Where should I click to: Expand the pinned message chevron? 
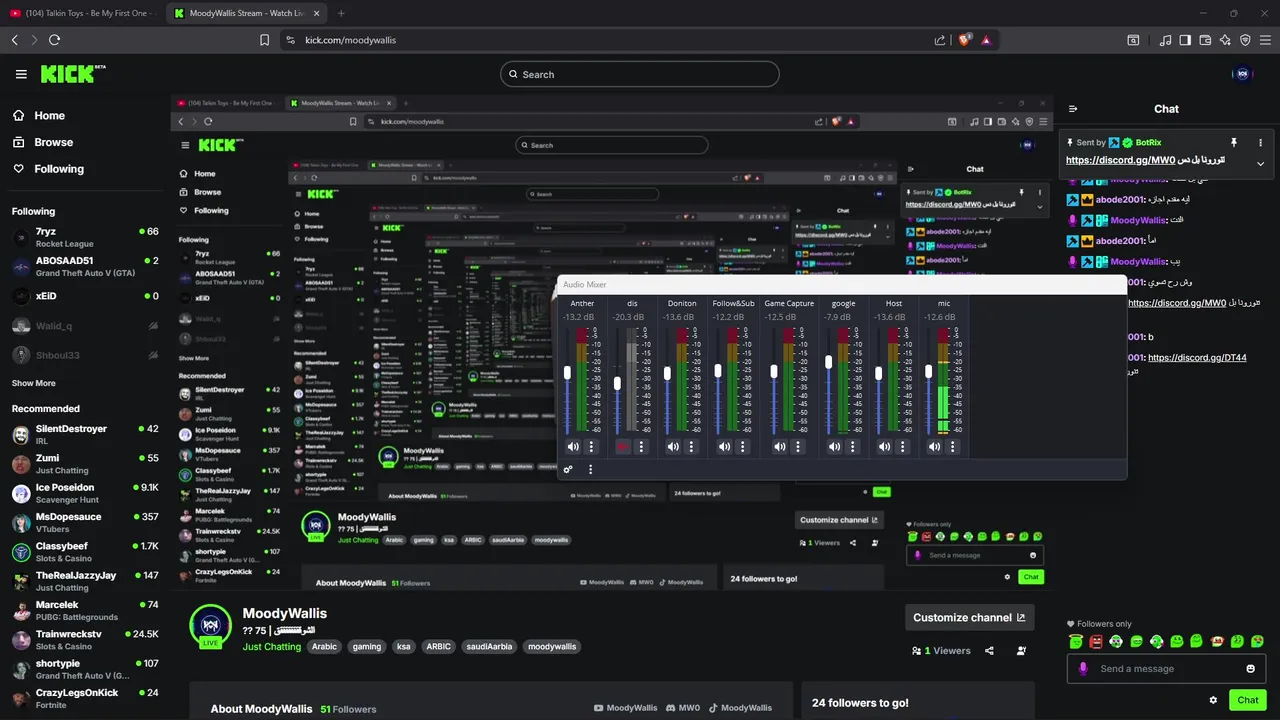[1260, 163]
